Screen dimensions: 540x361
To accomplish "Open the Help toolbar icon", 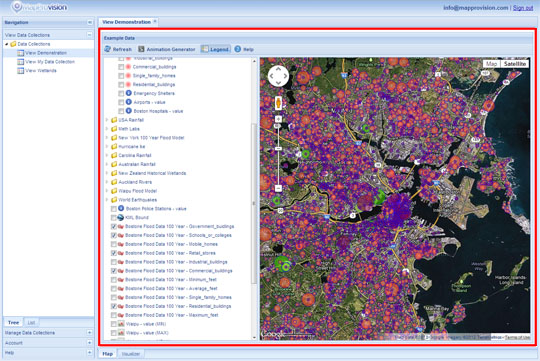I will click(238, 49).
